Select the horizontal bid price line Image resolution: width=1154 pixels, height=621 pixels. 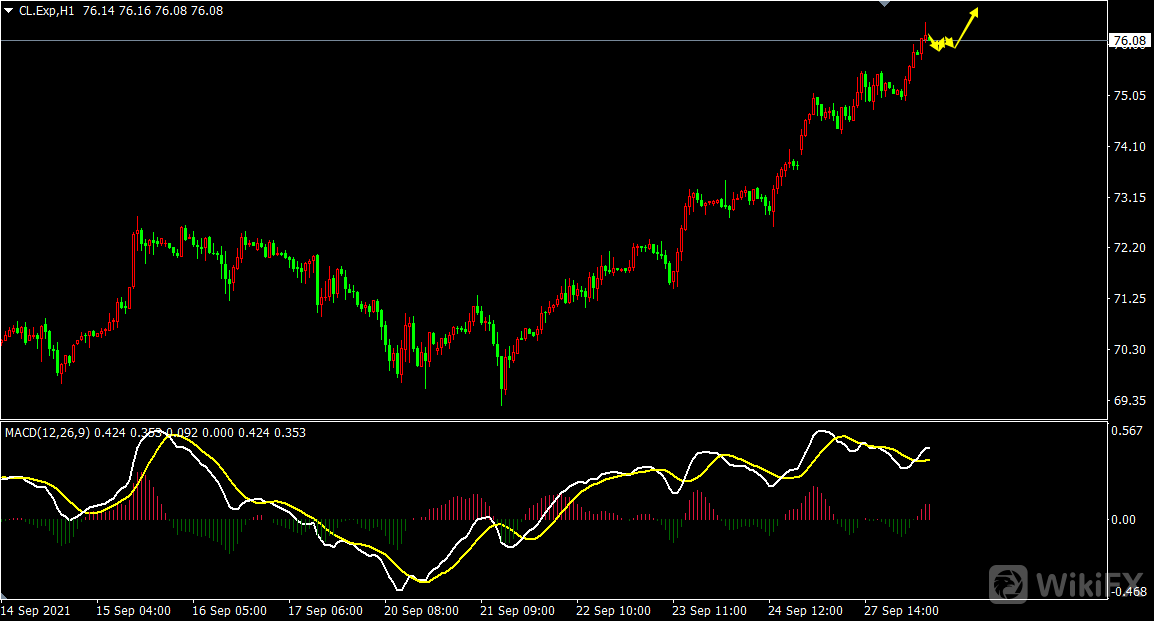pos(500,41)
